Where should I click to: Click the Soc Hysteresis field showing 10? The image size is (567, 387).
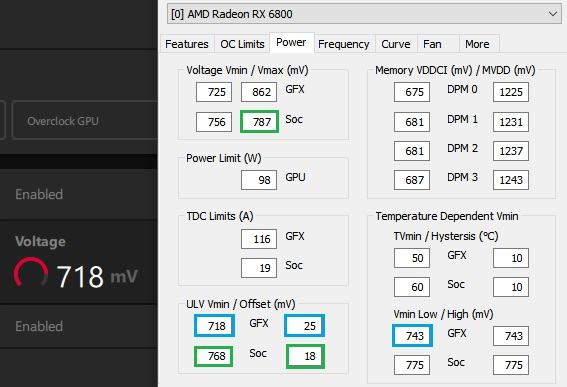[x=511, y=287]
